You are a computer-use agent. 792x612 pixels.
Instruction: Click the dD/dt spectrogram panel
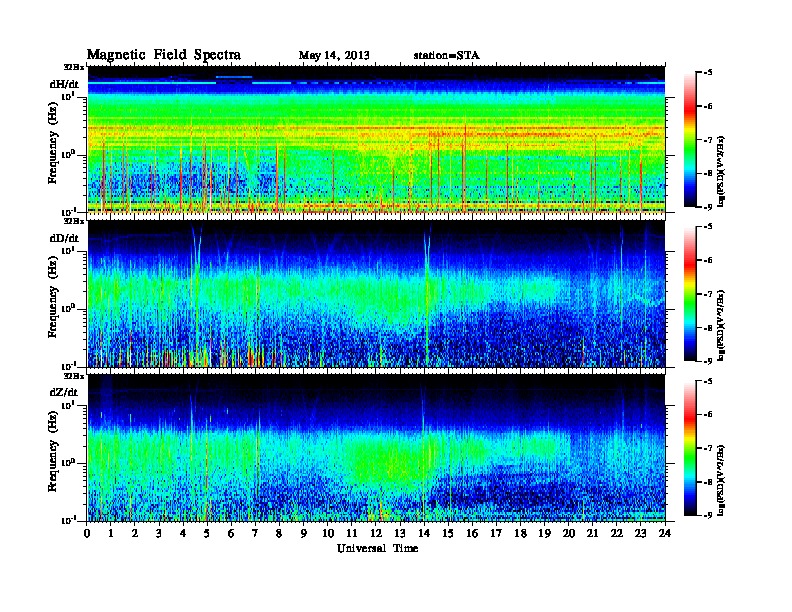(376, 294)
